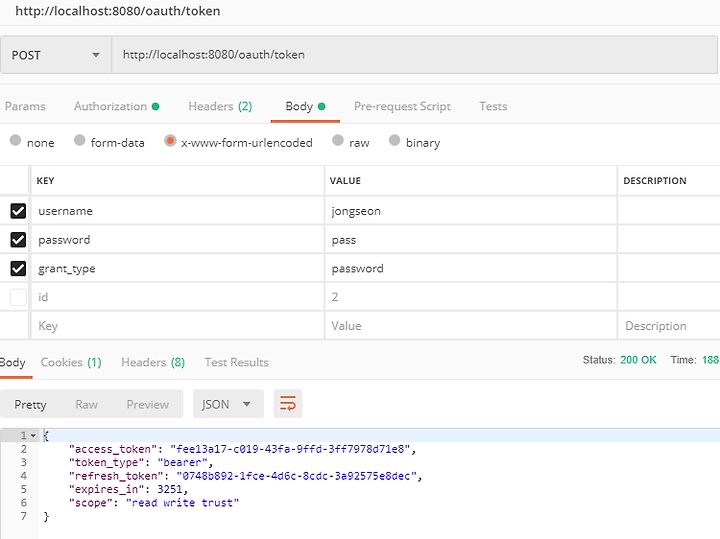Click the pass value cell
This screenshot has width=720, height=539.
click(x=471, y=240)
